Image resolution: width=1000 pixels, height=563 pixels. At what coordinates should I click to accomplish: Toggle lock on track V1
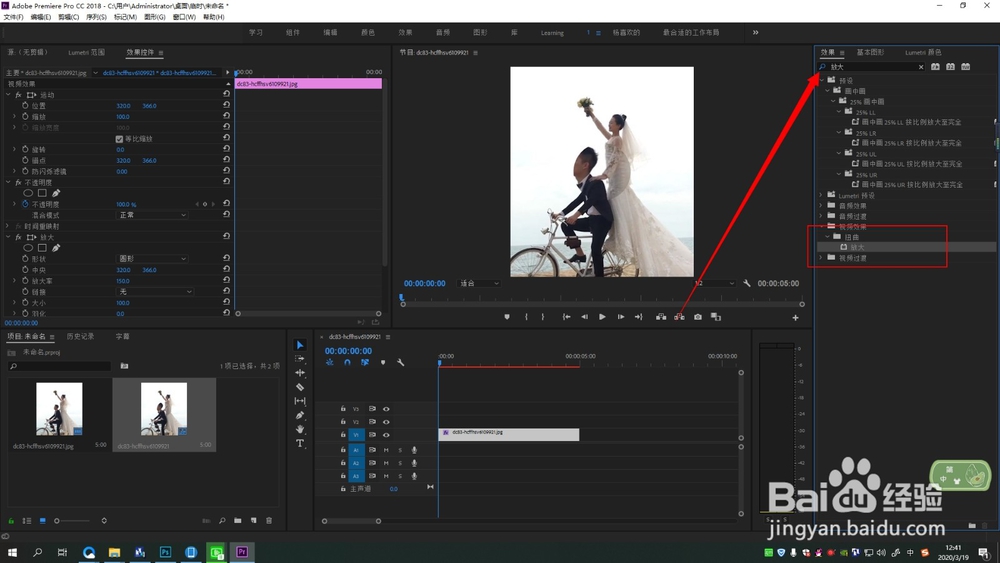[x=343, y=435]
